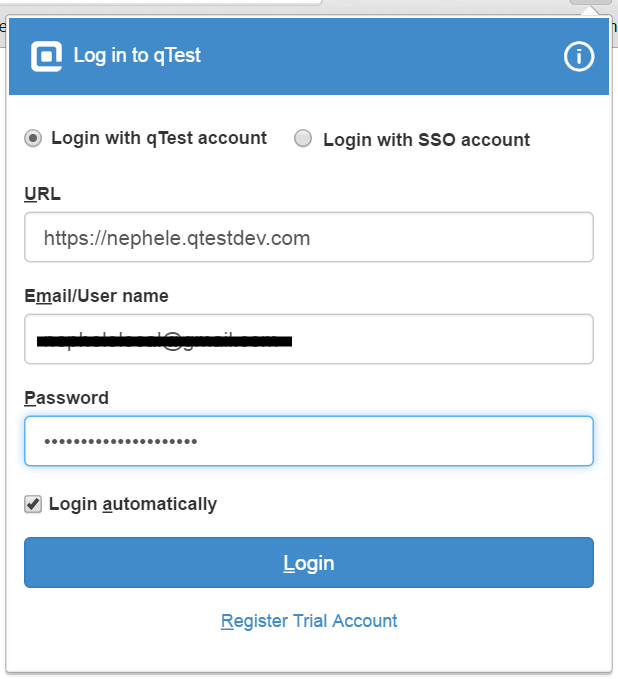This screenshot has height=679, width=618.
Task: Click the "Log in to qTest" header title
Action: coord(137,56)
